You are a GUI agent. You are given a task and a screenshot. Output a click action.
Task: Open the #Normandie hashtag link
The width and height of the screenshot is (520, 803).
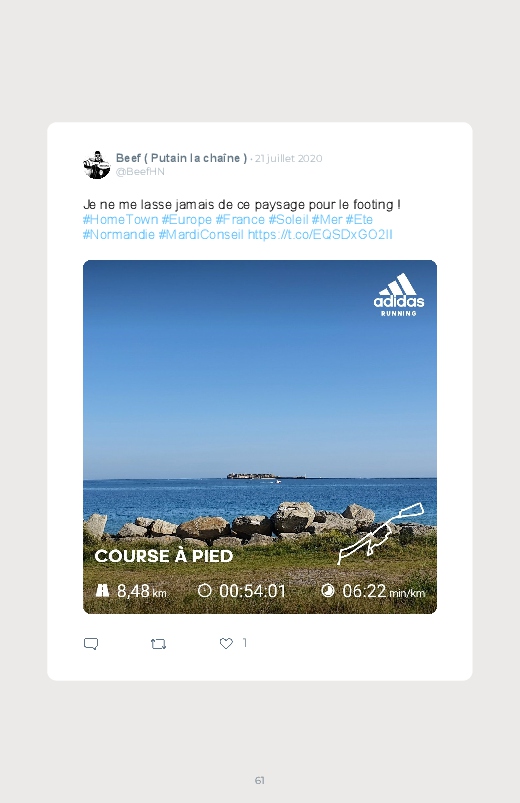119,235
